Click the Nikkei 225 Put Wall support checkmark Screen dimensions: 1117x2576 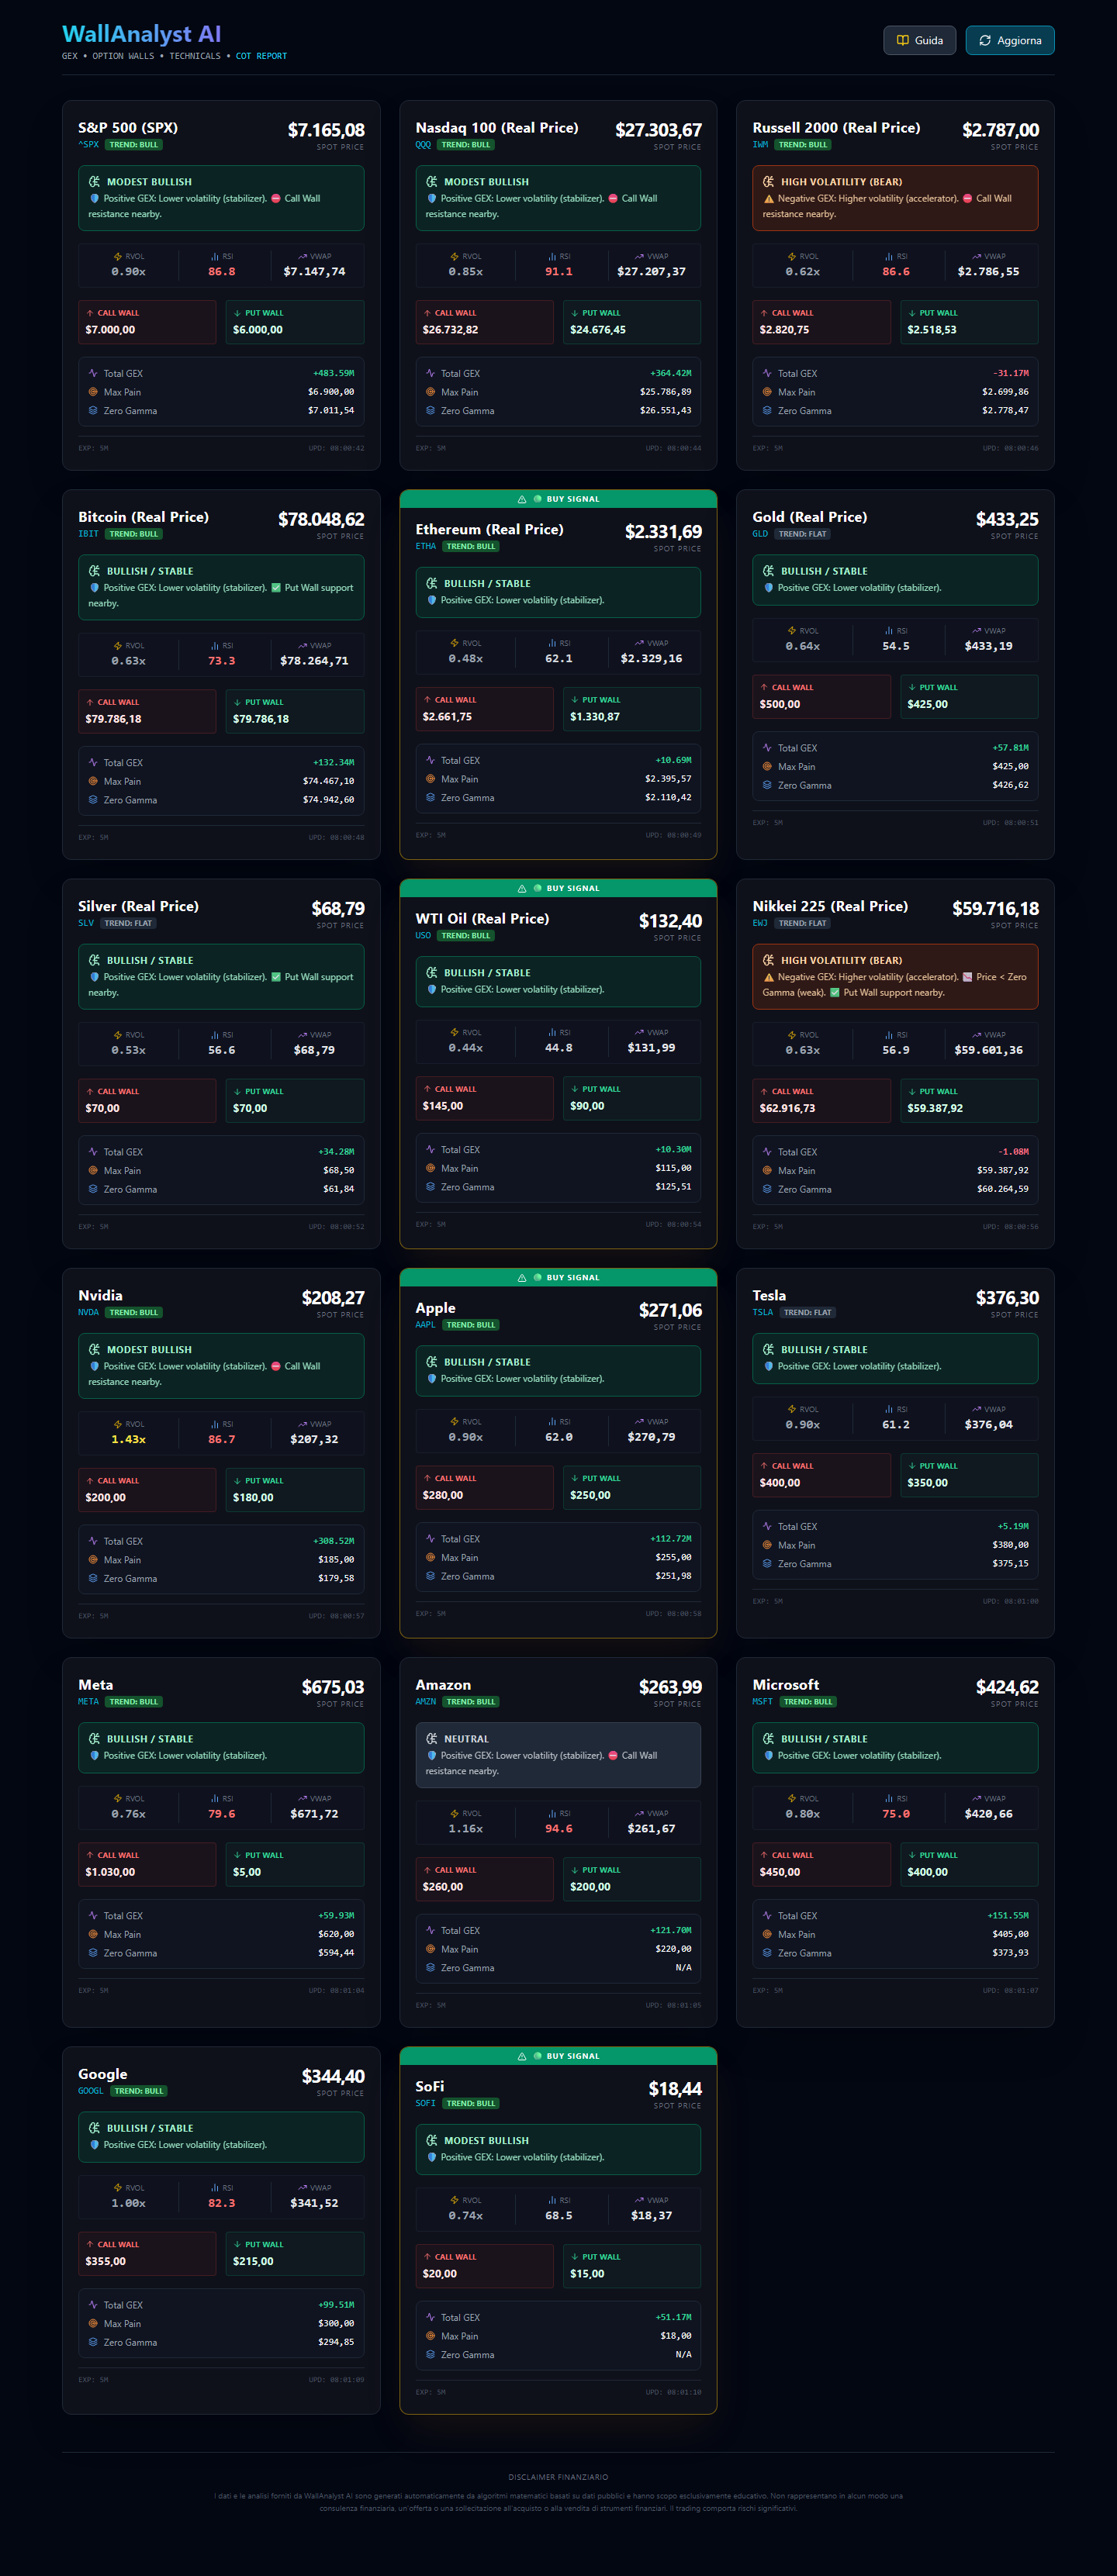[x=835, y=993]
